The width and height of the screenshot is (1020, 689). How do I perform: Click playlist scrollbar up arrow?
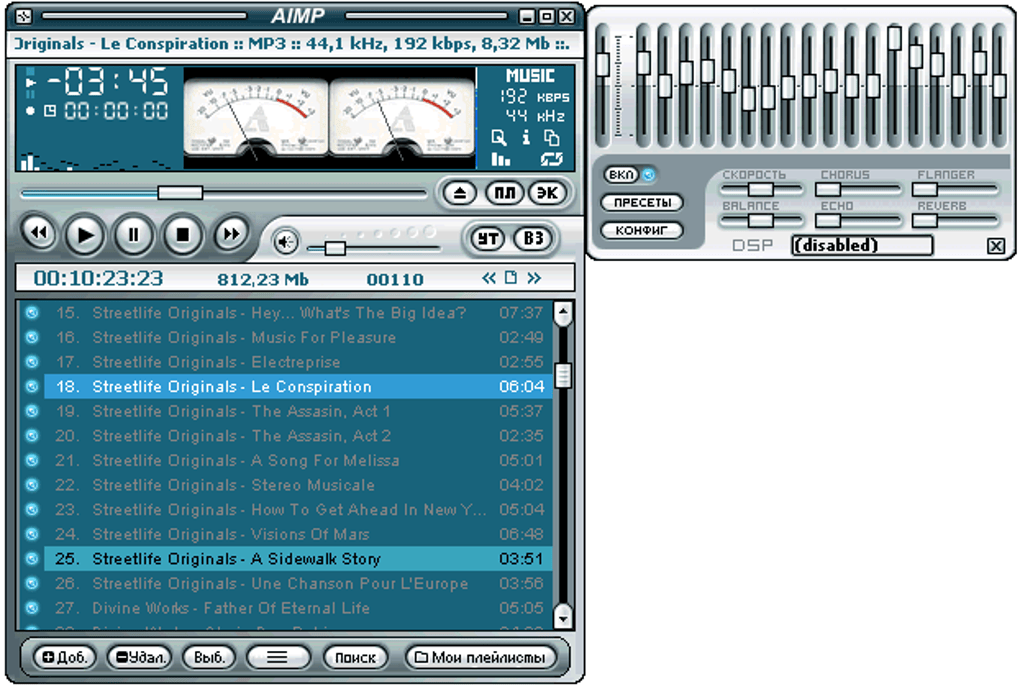pos(563,314)
